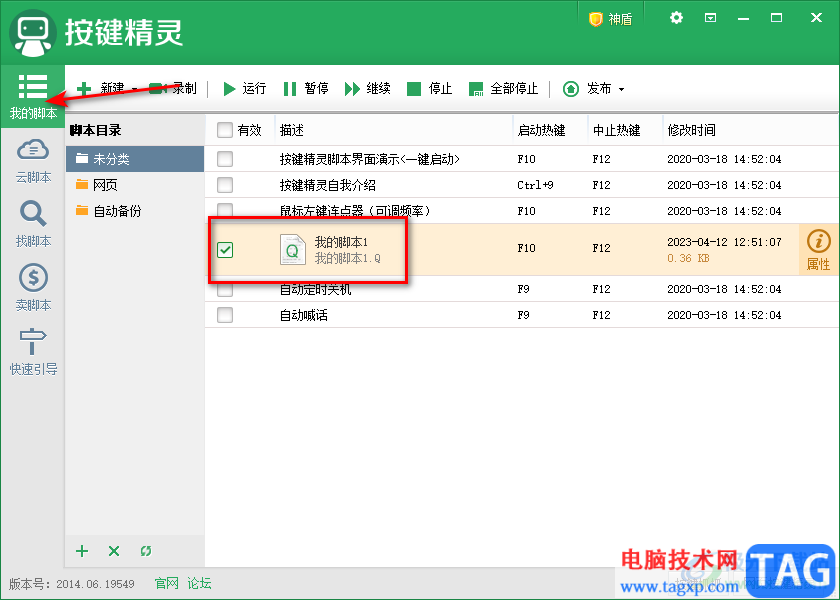
Task: Open the 神盾 shield feature
Action: click(611, 19)
